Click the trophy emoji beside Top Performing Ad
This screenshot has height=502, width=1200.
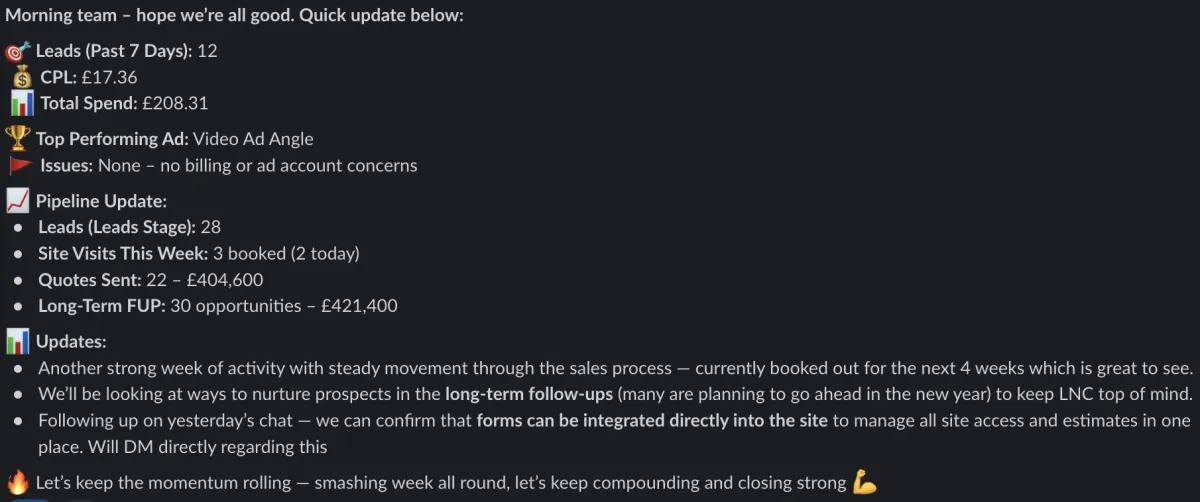[x=18, y=139]
